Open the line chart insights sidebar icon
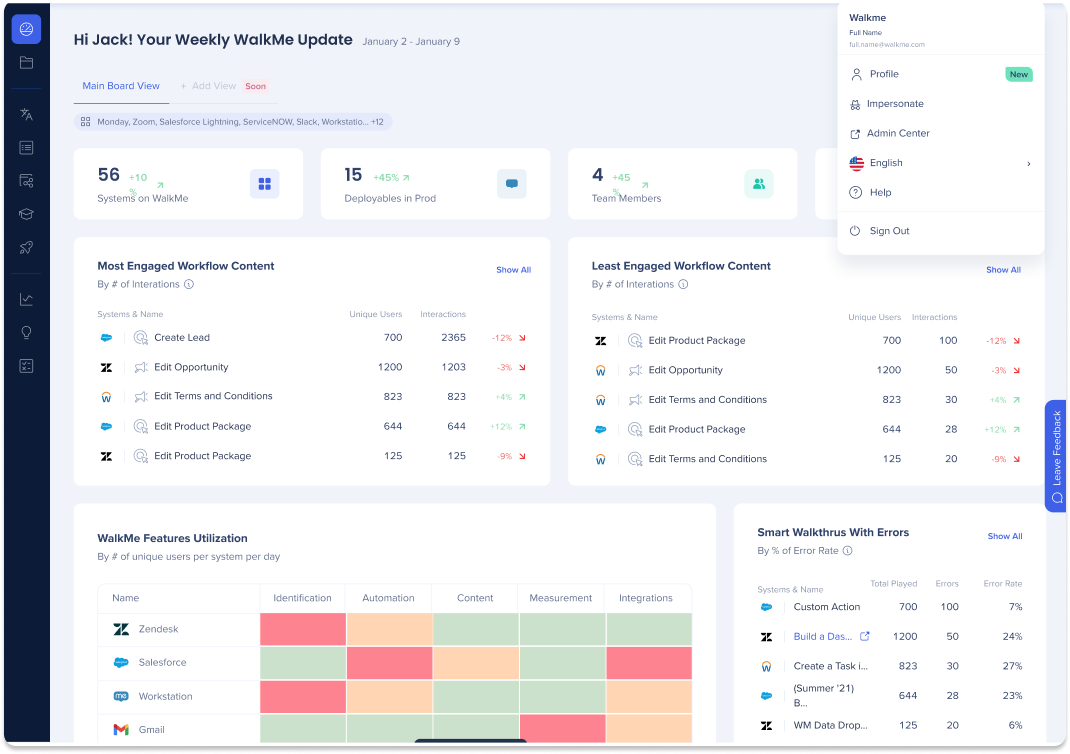This screenshot has height=754, width=1070. pyautogui.click(x=26, y=299)
